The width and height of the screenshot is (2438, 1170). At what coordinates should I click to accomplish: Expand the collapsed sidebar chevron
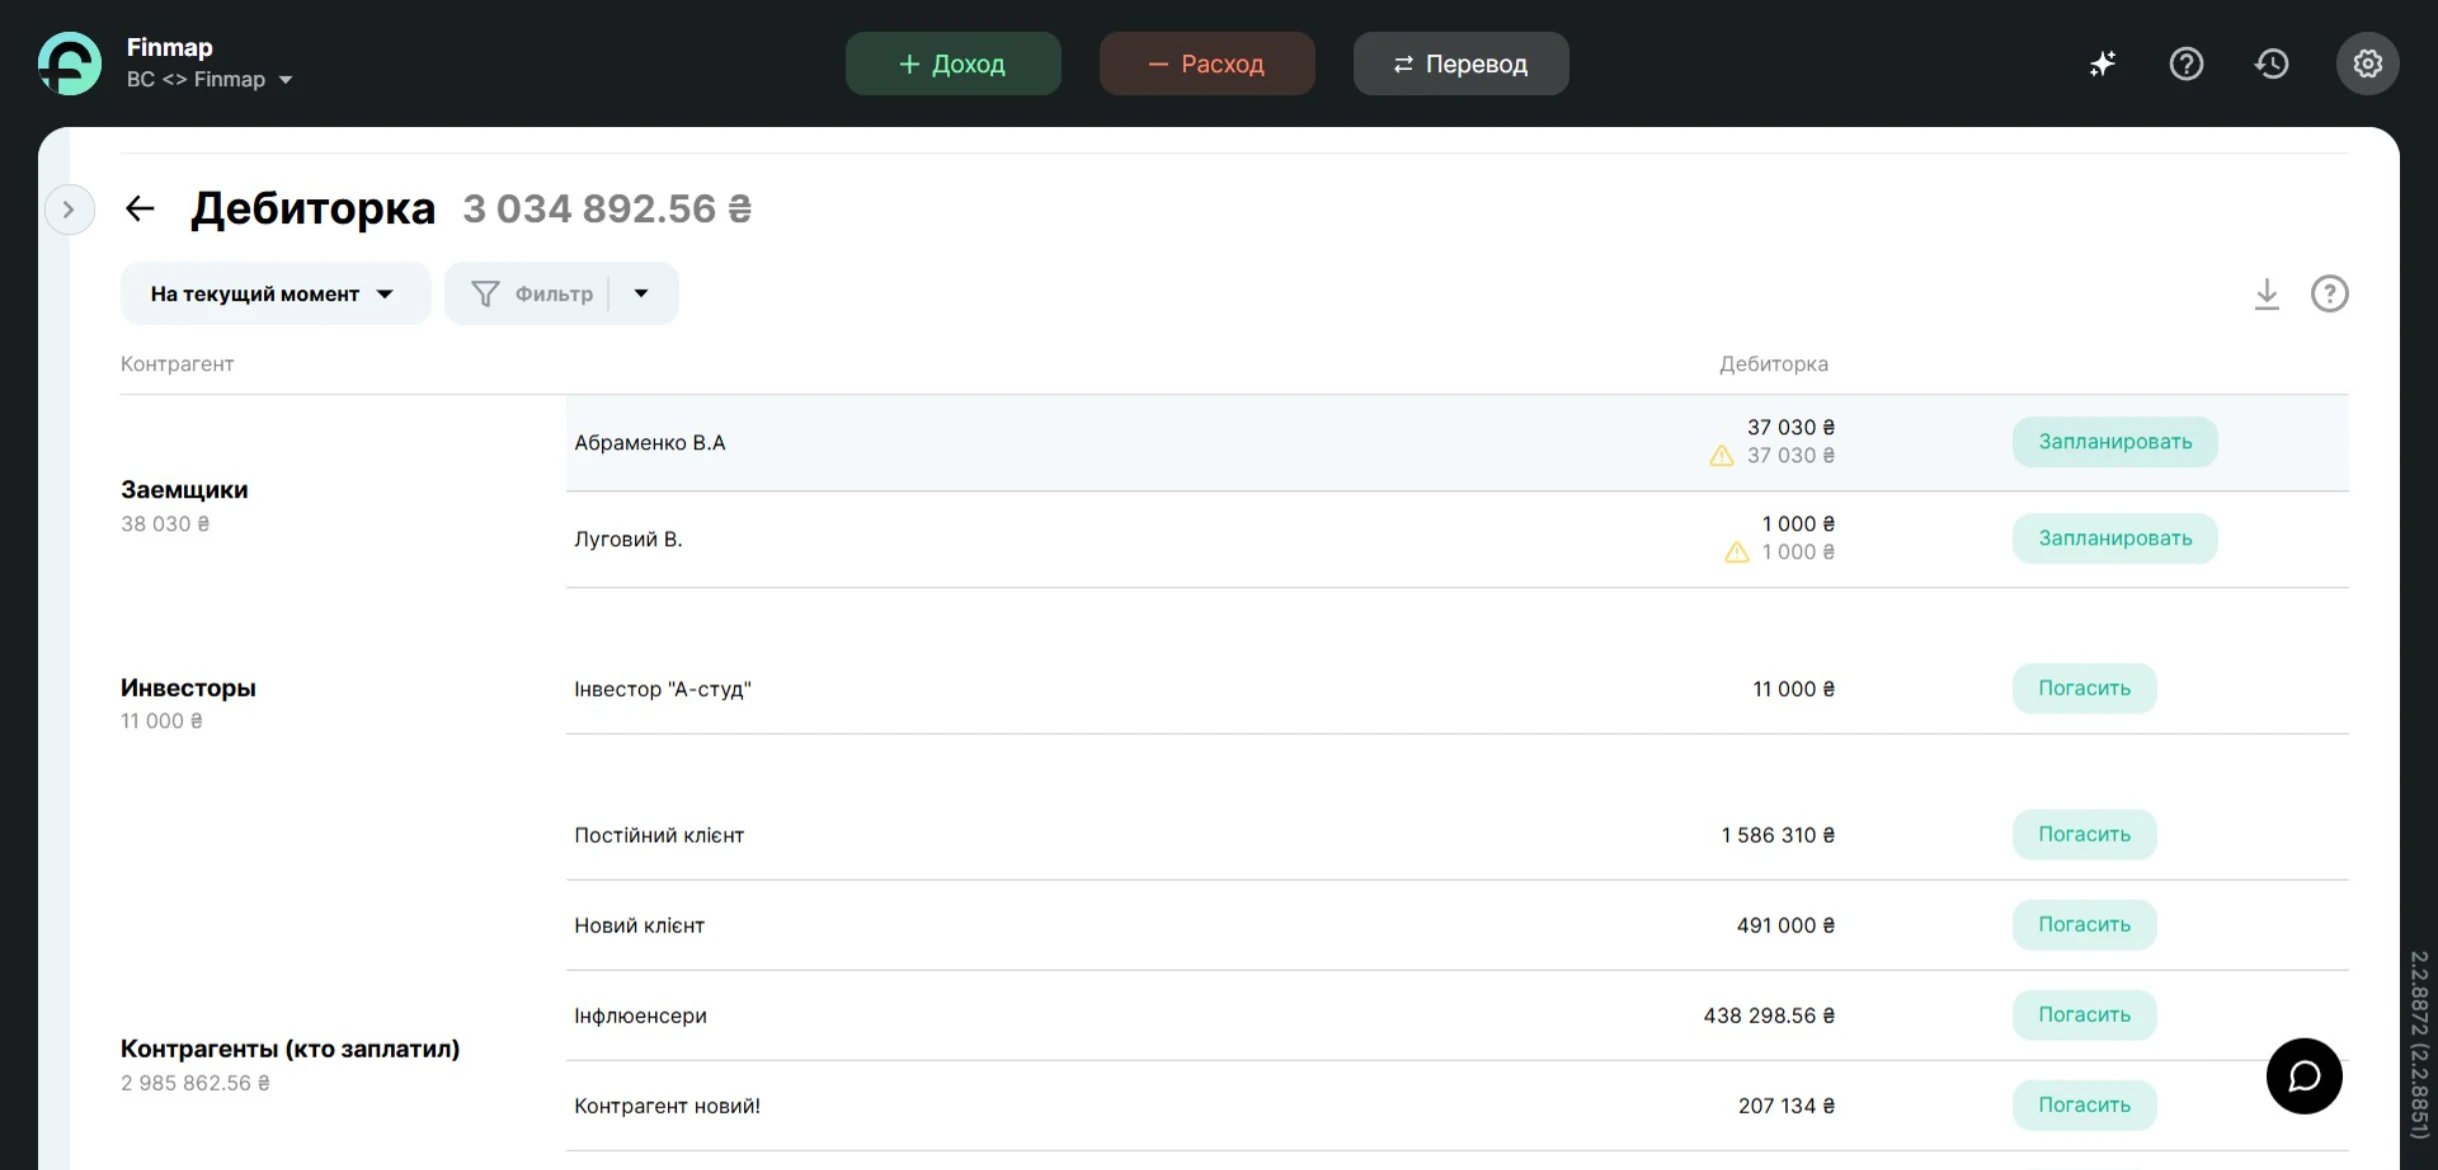(x=69, y=209)
